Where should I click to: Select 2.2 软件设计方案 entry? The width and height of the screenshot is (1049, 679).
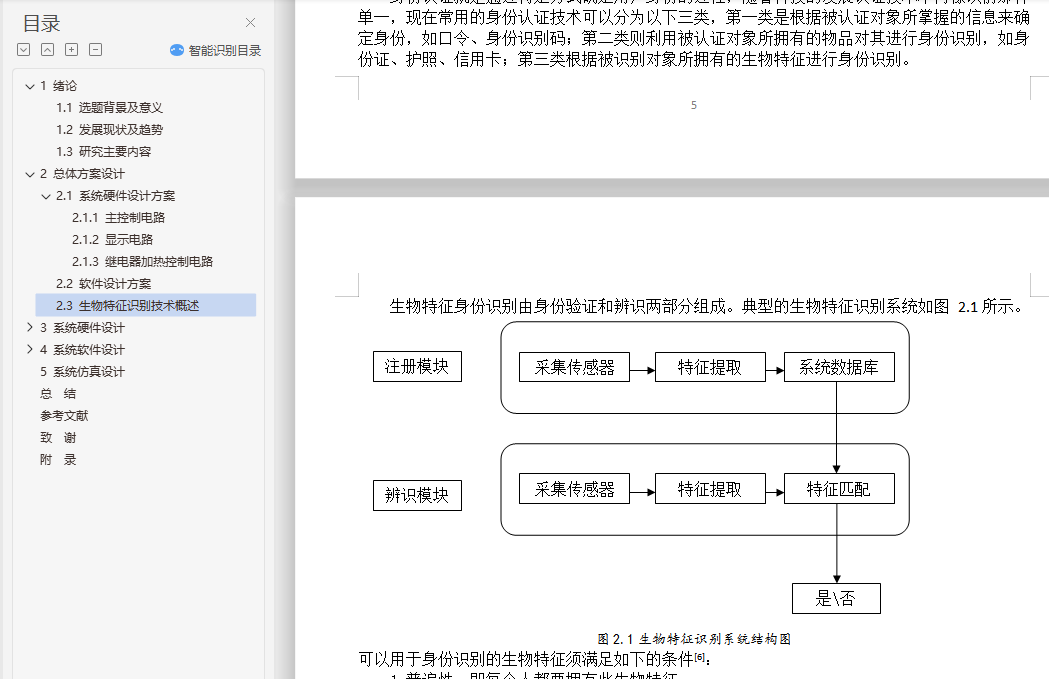[x=103, y=284]
